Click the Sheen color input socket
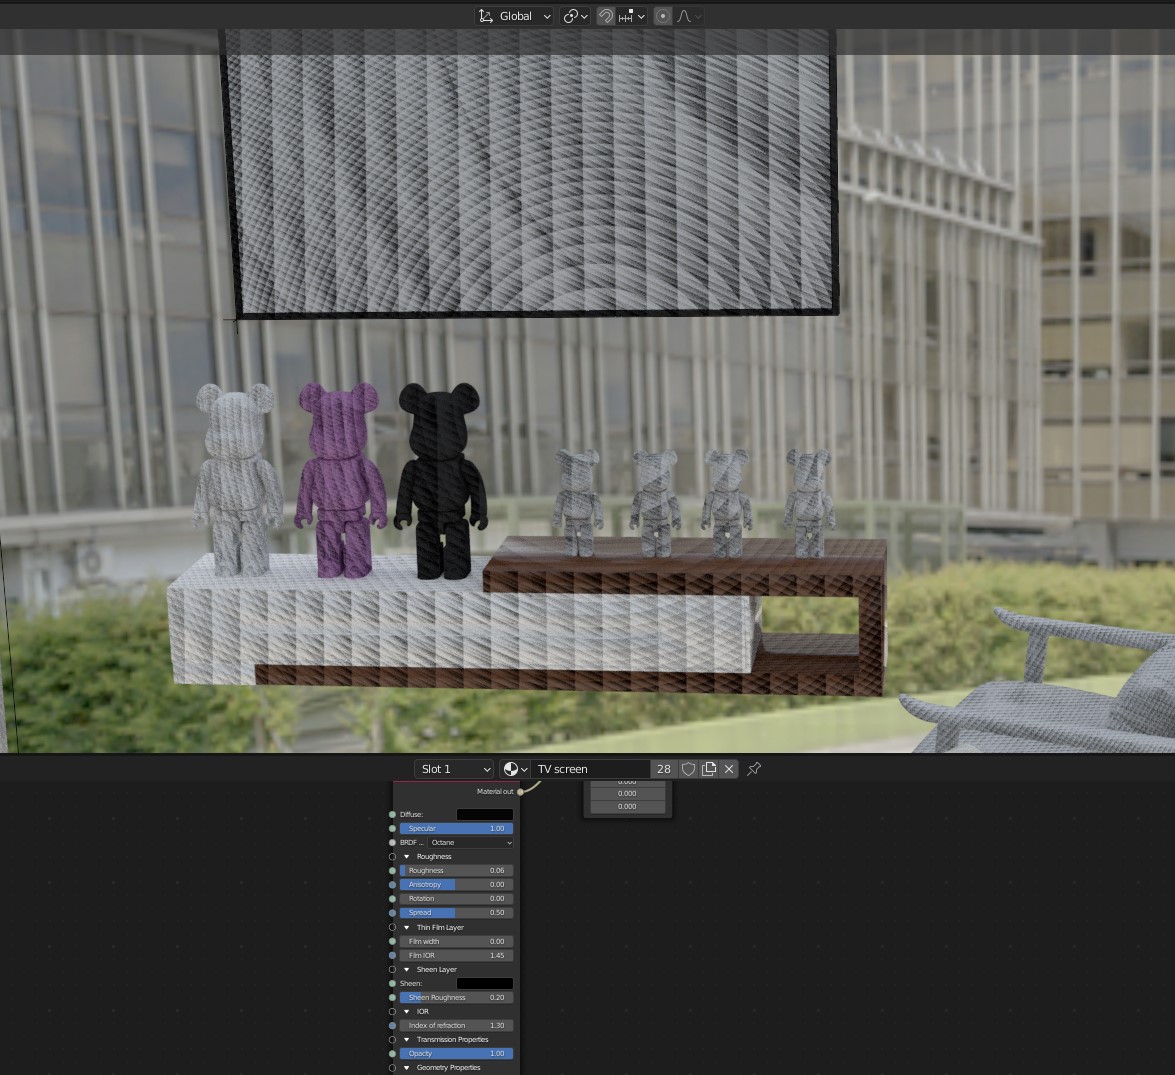 pos(393,984)
